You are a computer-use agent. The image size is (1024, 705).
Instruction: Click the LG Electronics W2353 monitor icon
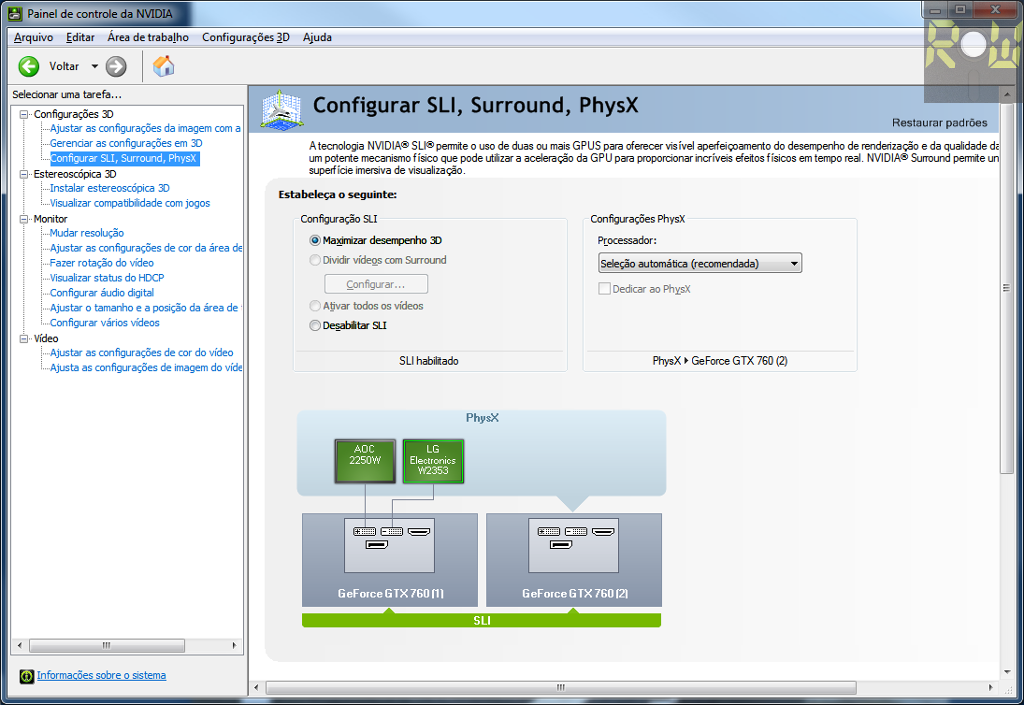click(x=433, y=461)
